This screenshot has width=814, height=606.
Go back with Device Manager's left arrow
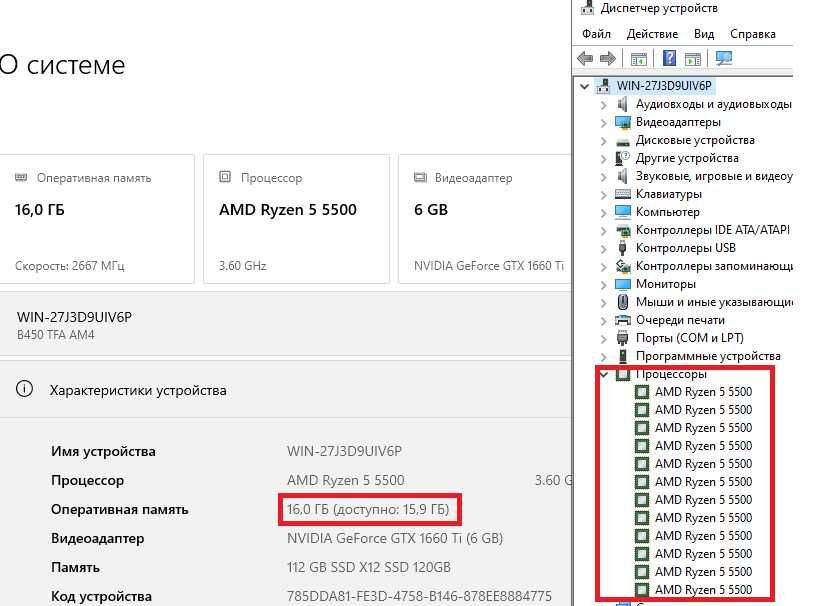(x=585, y=58)
